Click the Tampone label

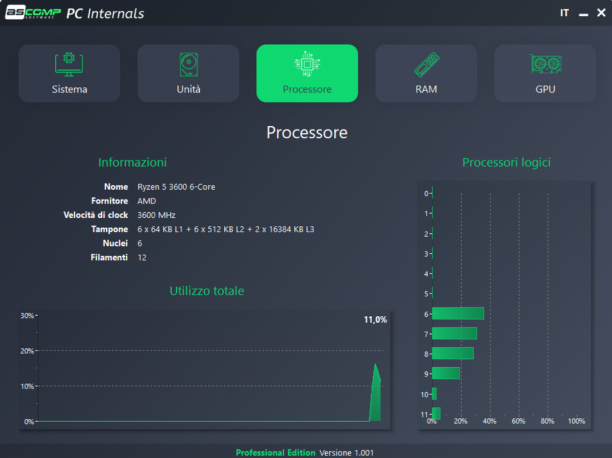click(x=110, y=229)
